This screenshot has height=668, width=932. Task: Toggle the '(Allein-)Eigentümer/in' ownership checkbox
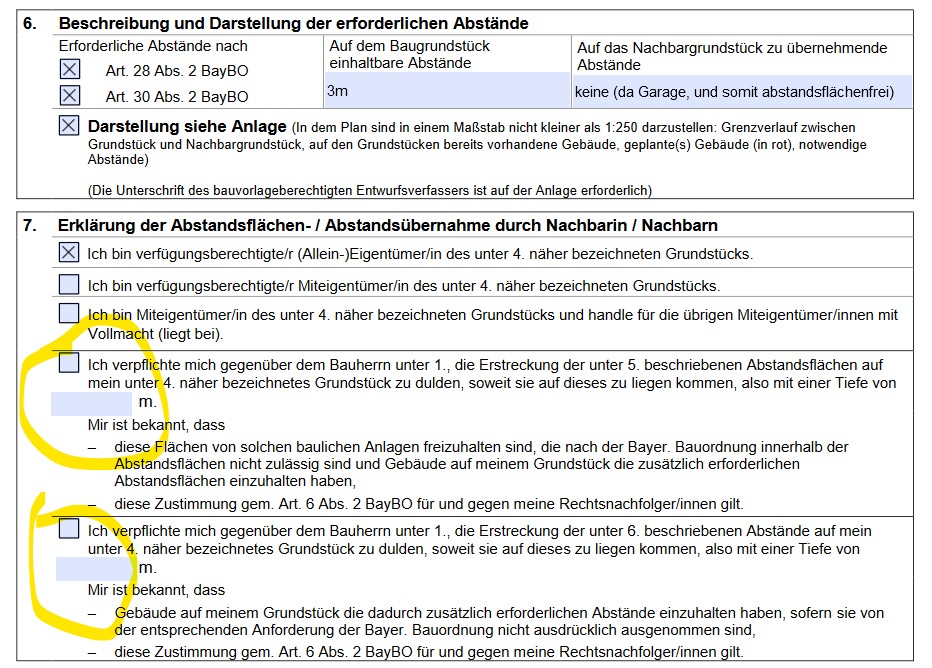pos(69,253)
